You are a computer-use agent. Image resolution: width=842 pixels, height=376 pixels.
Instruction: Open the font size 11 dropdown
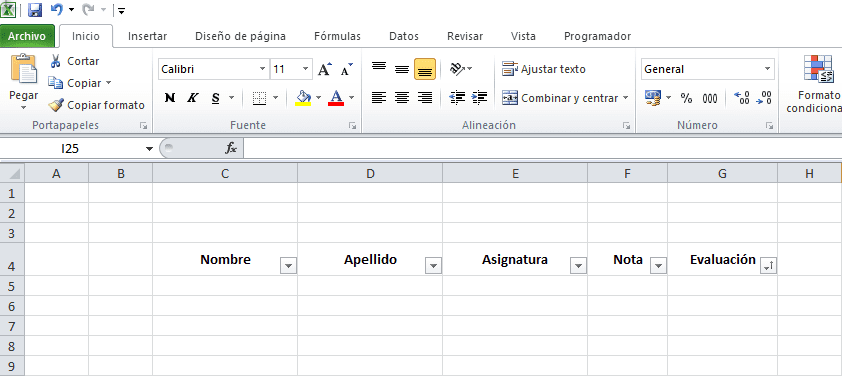(306, 69)
